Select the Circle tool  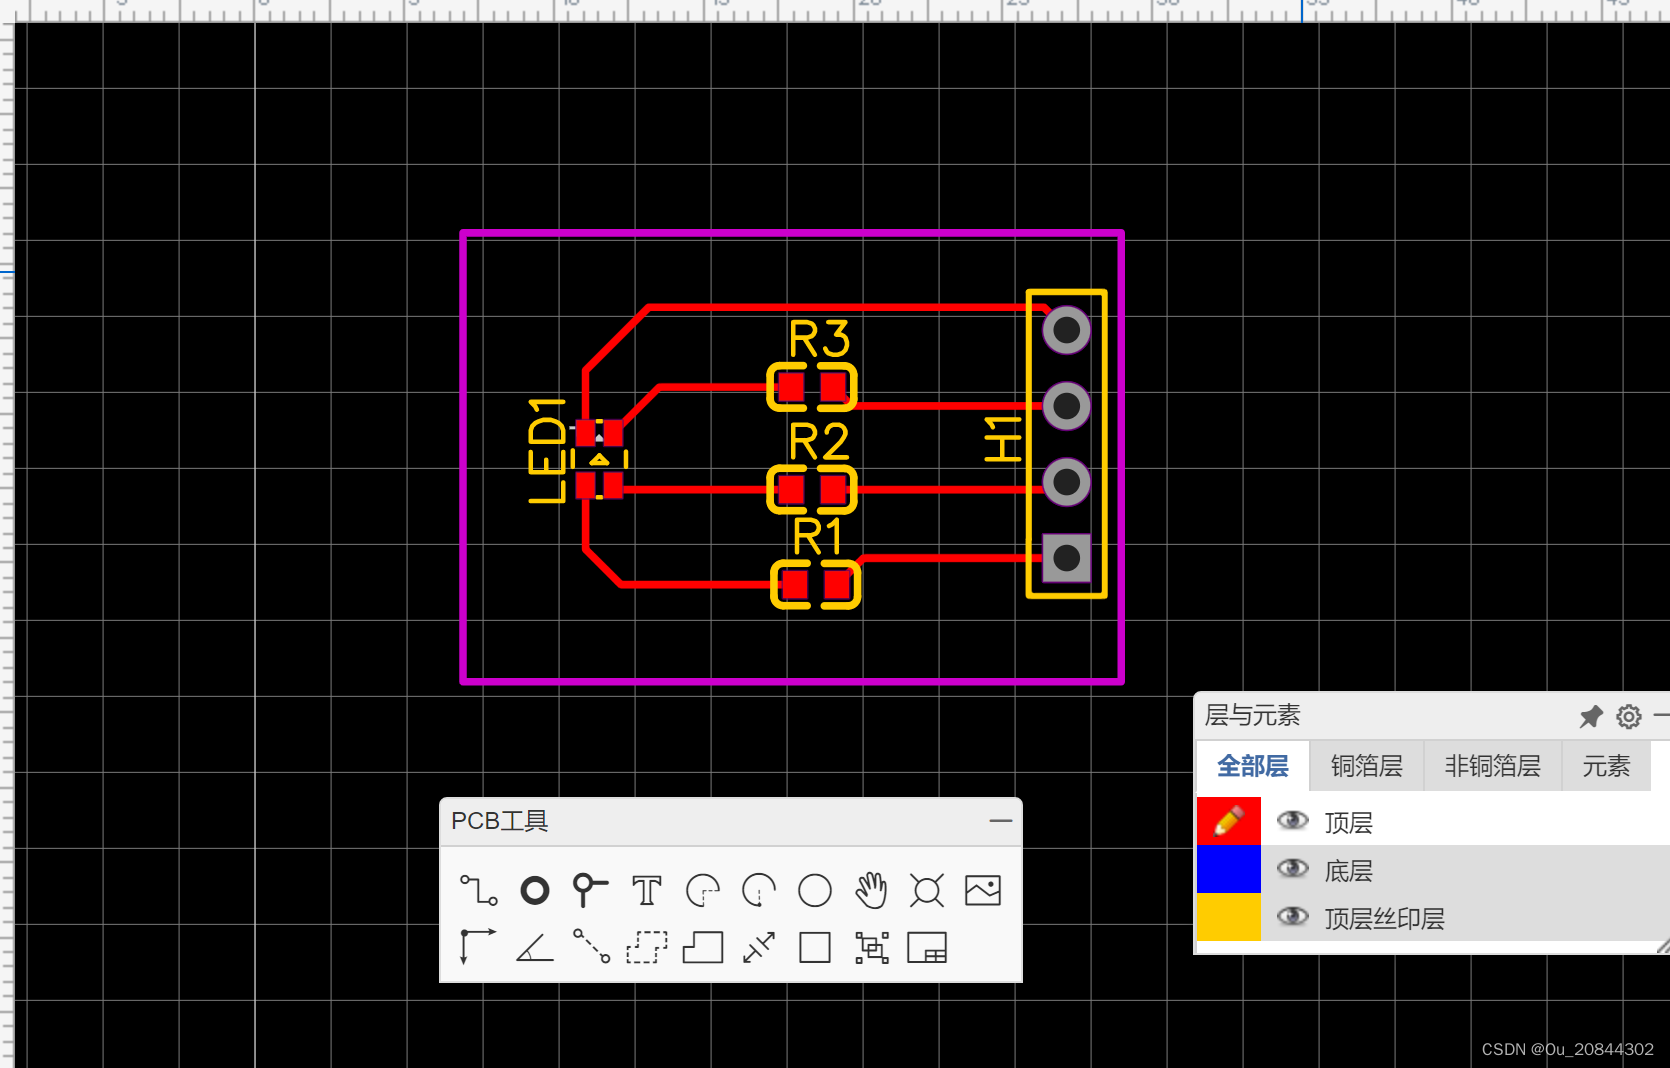[x=815, y=890]
